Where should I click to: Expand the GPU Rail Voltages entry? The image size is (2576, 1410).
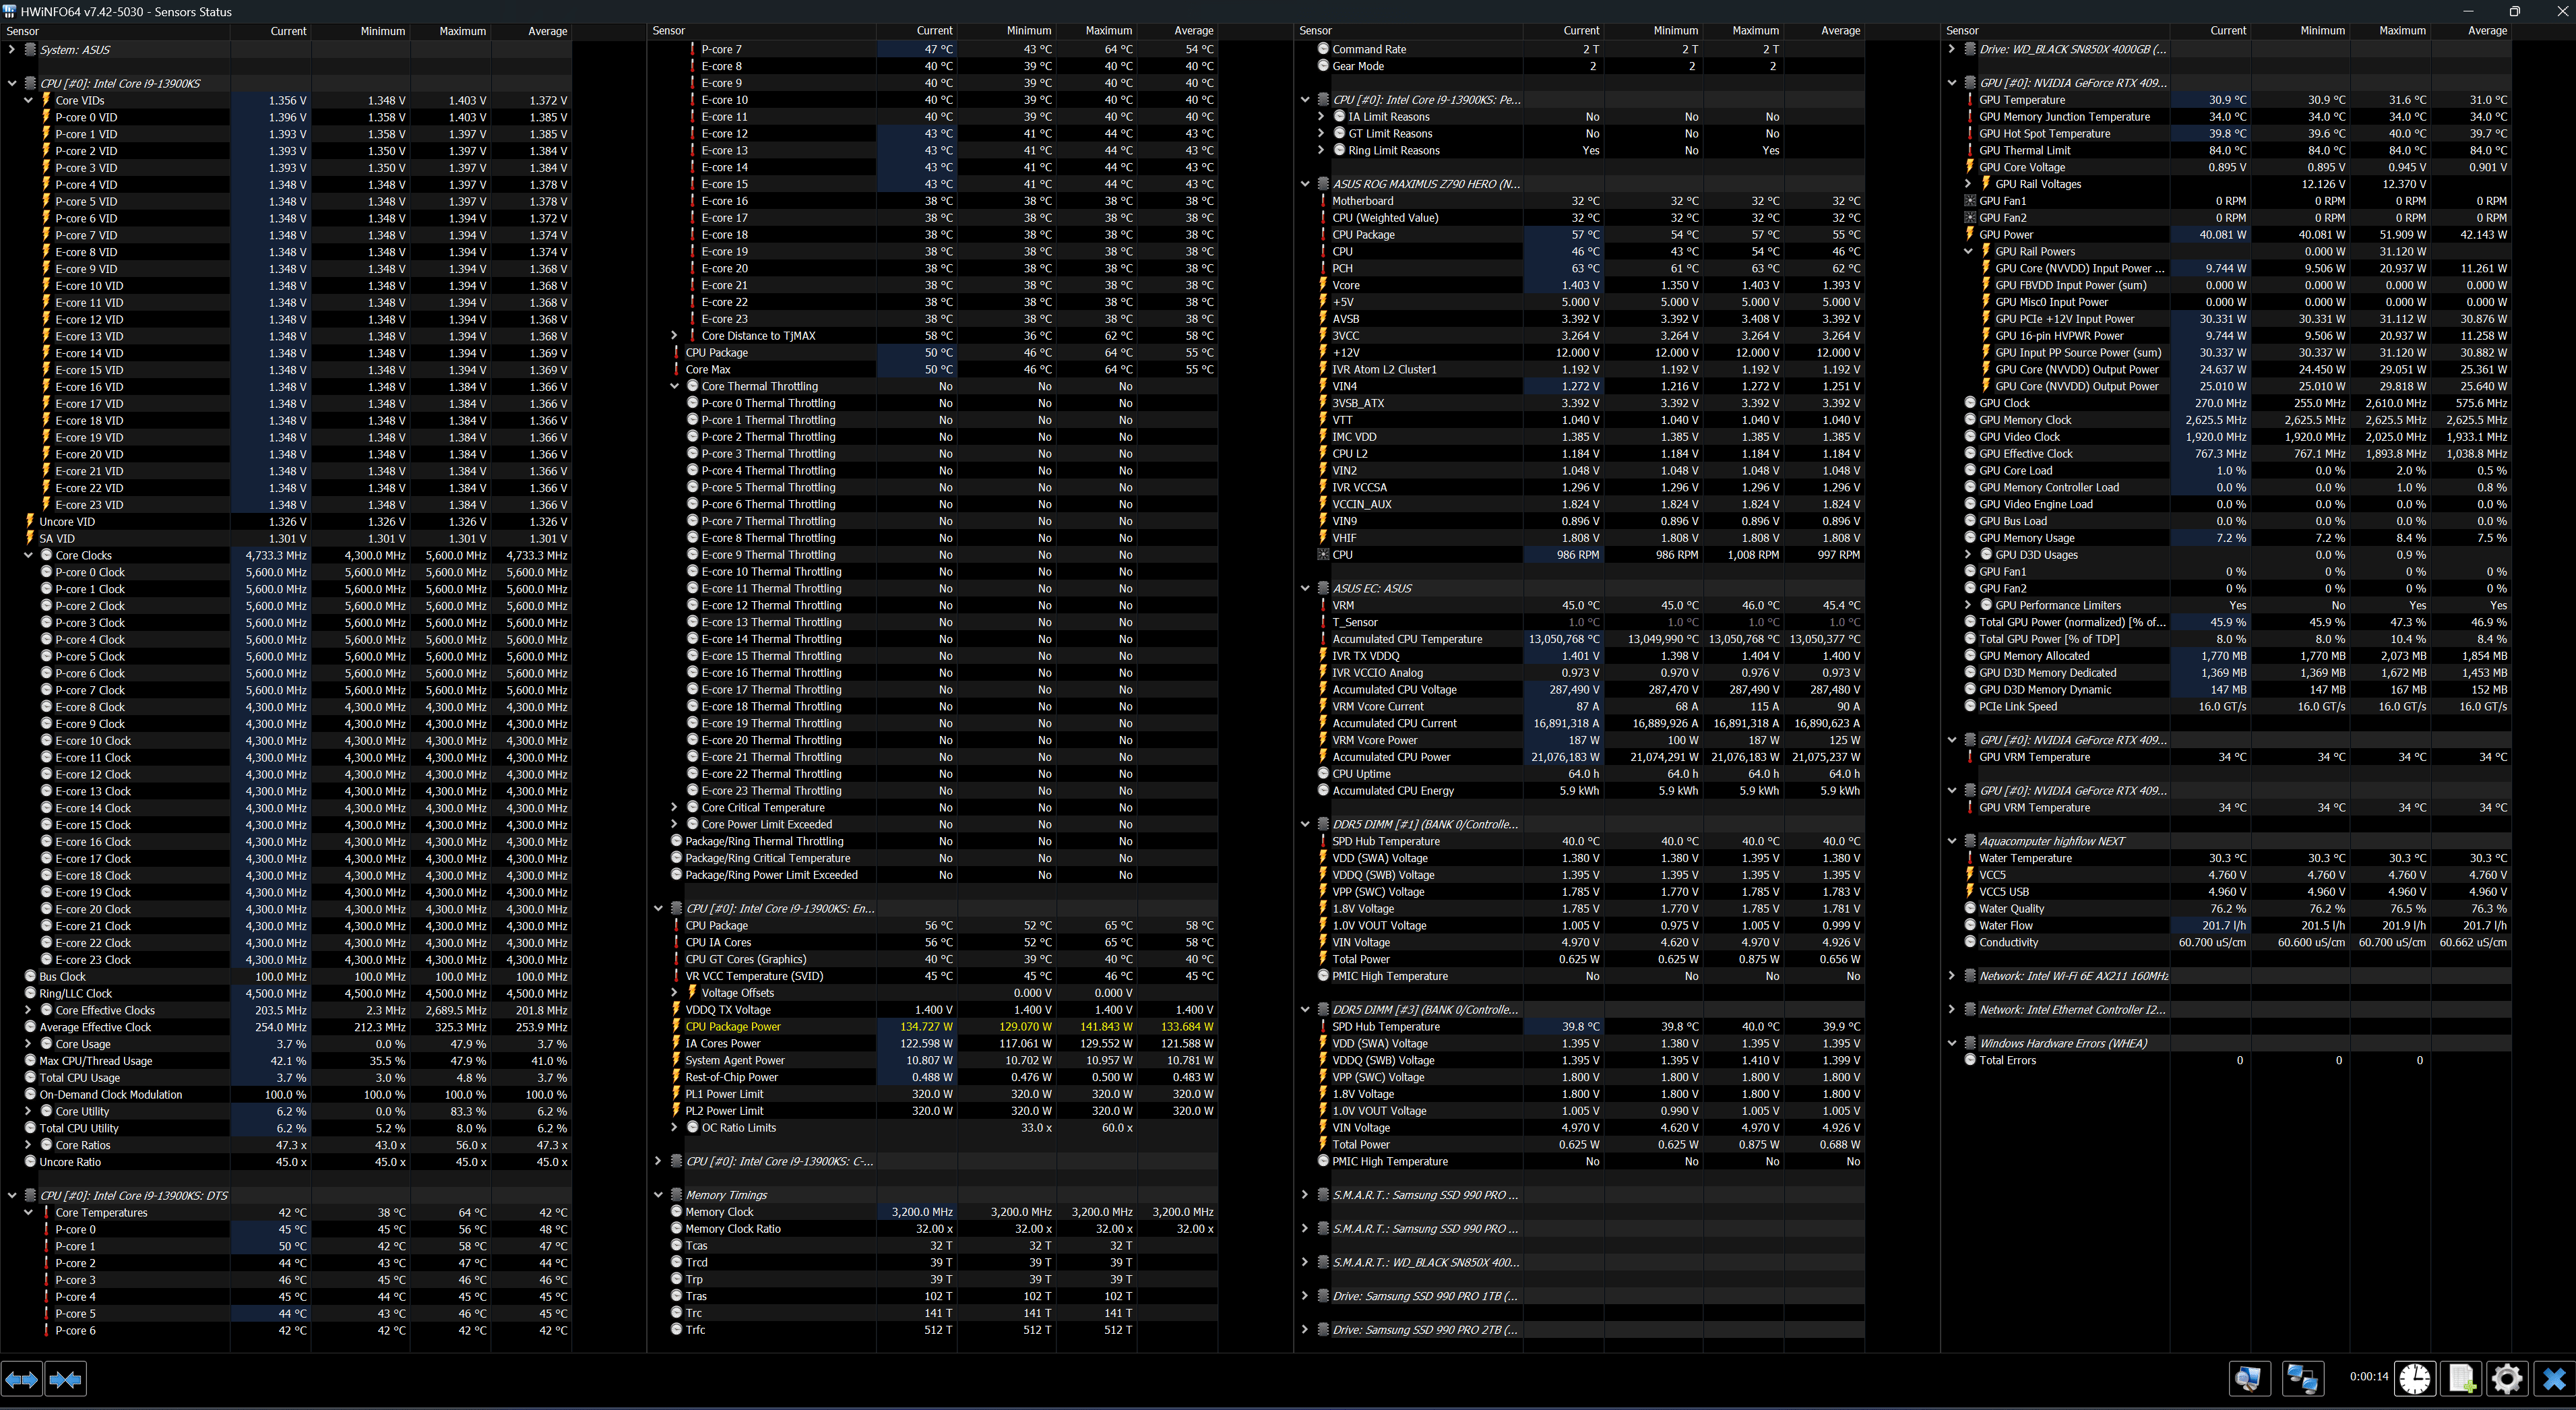pyautogui.click(x=1968, y=184)
